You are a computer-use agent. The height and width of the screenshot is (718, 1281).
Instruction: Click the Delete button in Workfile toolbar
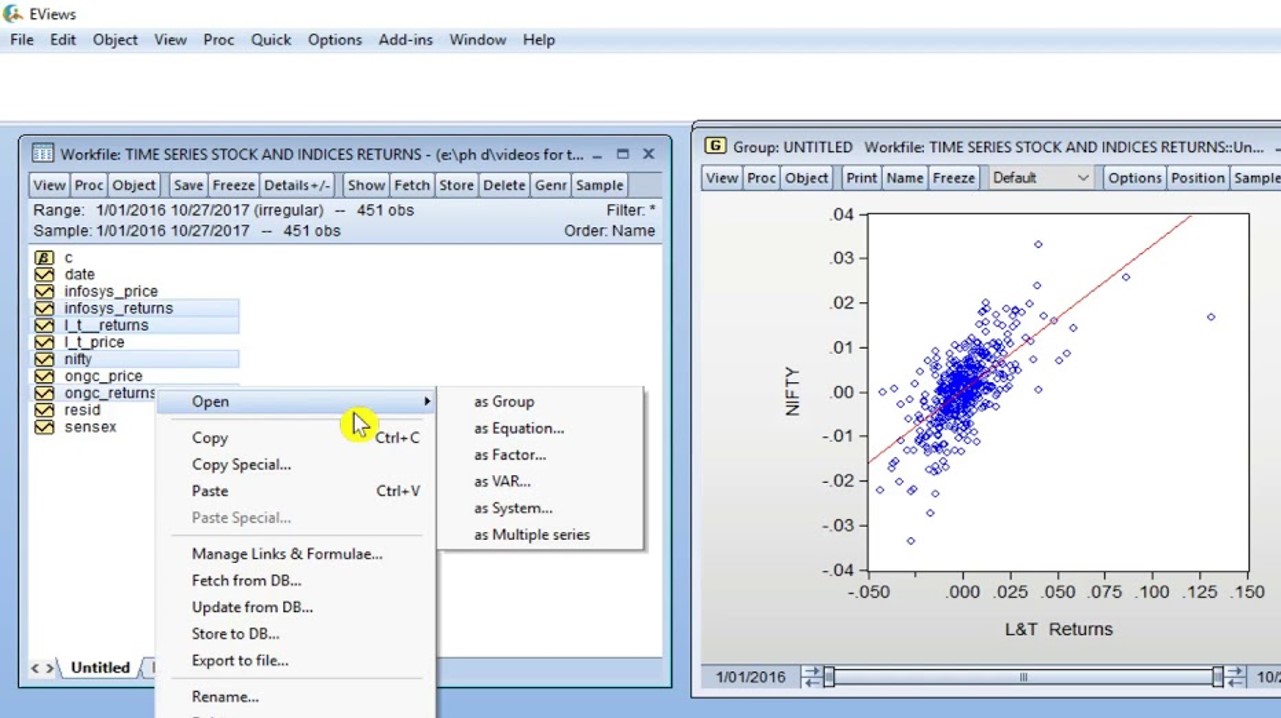pyautogui.click(x=504, y=185)
